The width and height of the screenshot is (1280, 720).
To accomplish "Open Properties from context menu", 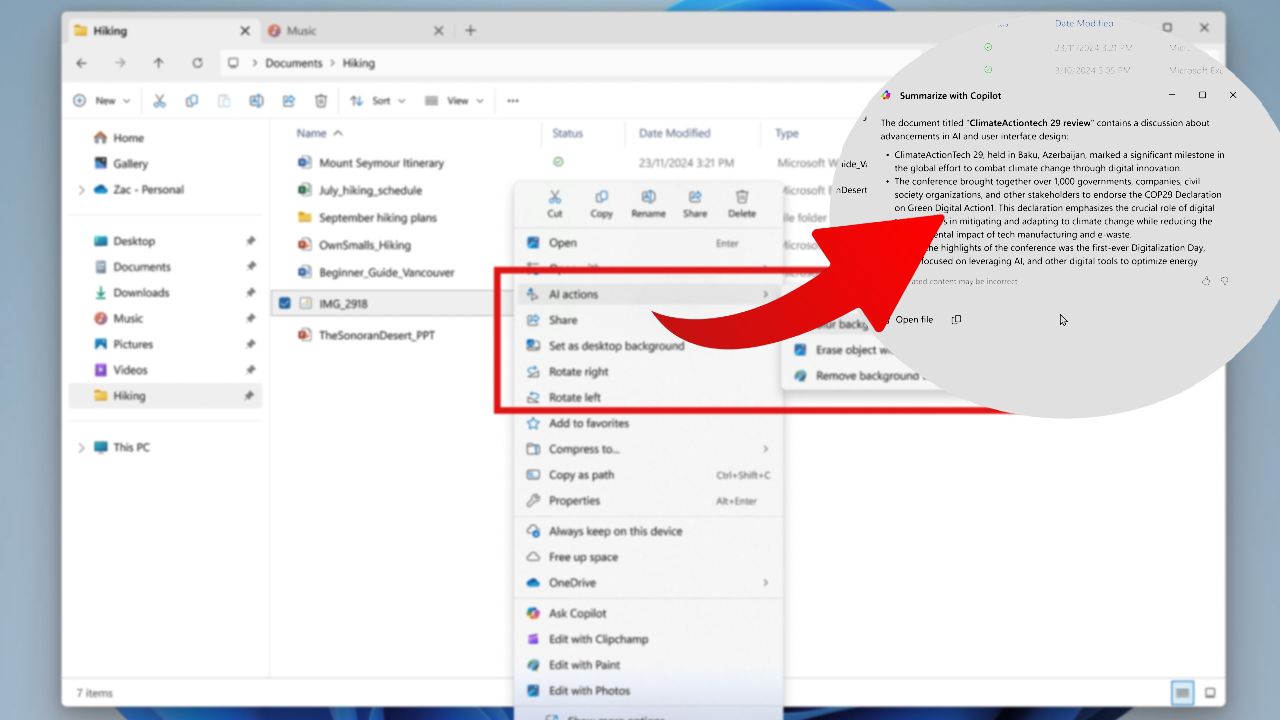I will point(647,501).
